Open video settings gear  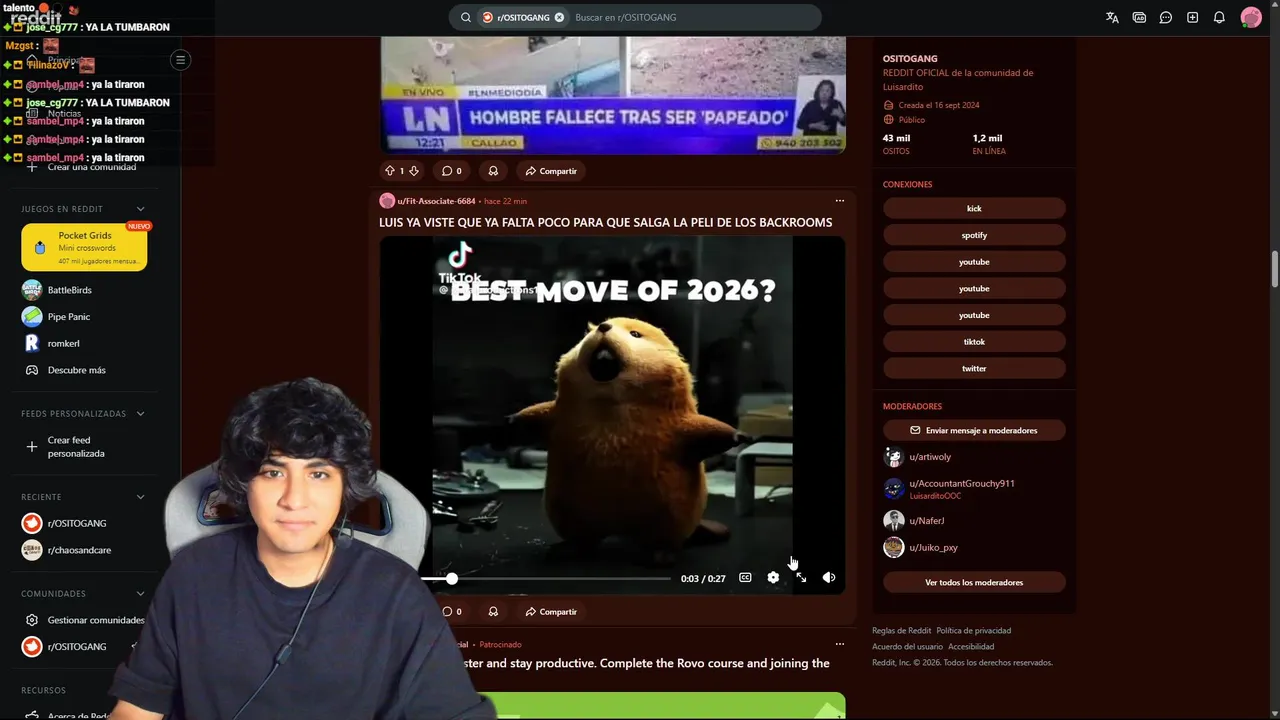point(773,578)
